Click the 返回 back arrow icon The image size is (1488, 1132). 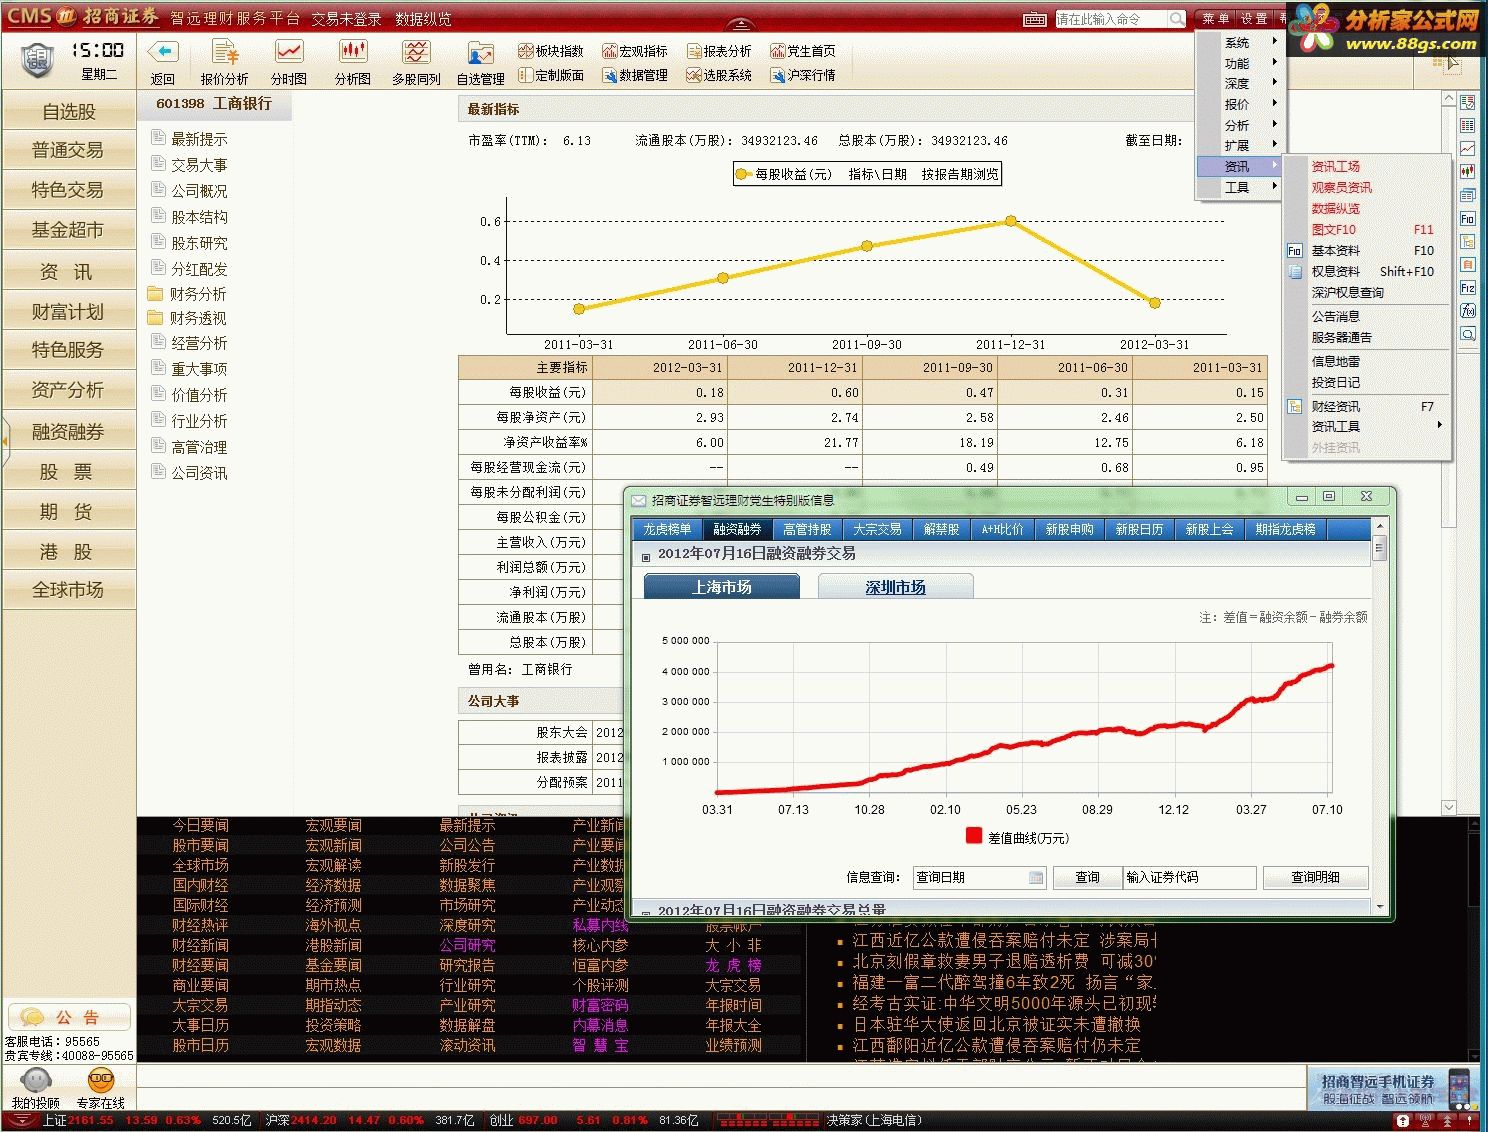(162, 51)
